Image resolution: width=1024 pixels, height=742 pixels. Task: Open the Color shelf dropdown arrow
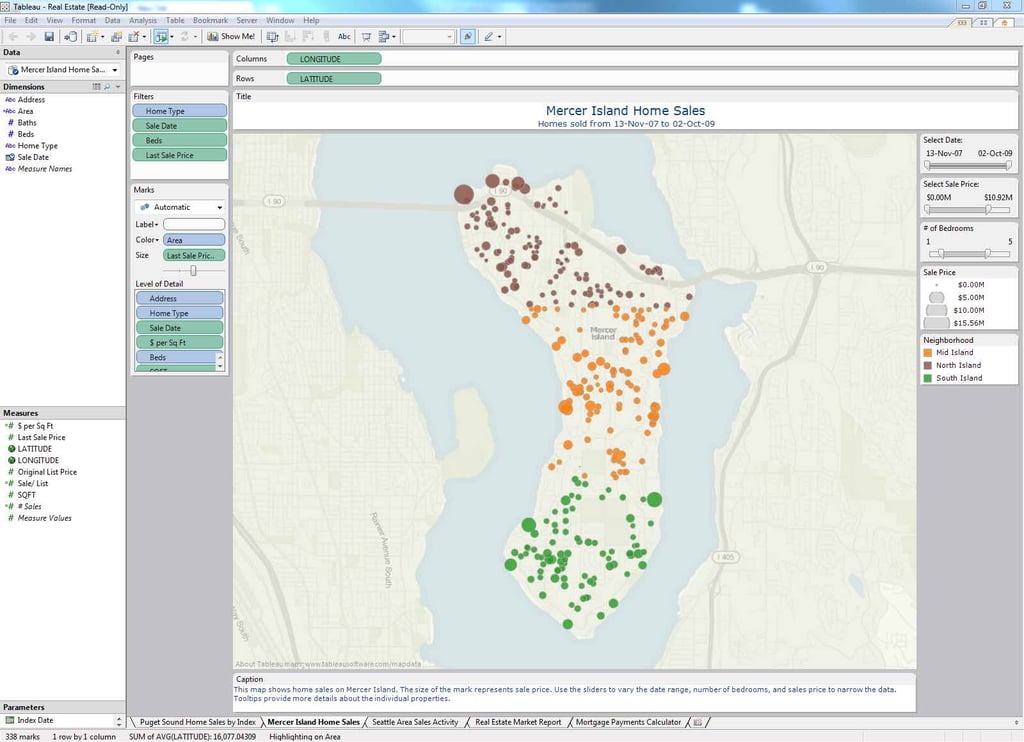point(157,240)
